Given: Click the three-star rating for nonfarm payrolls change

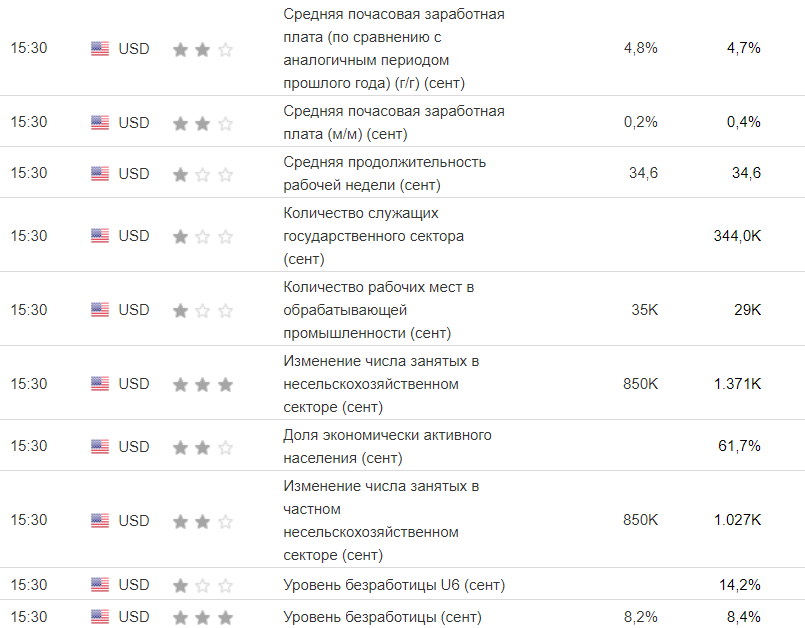Looking at the screenshot, I should point(203,384).
